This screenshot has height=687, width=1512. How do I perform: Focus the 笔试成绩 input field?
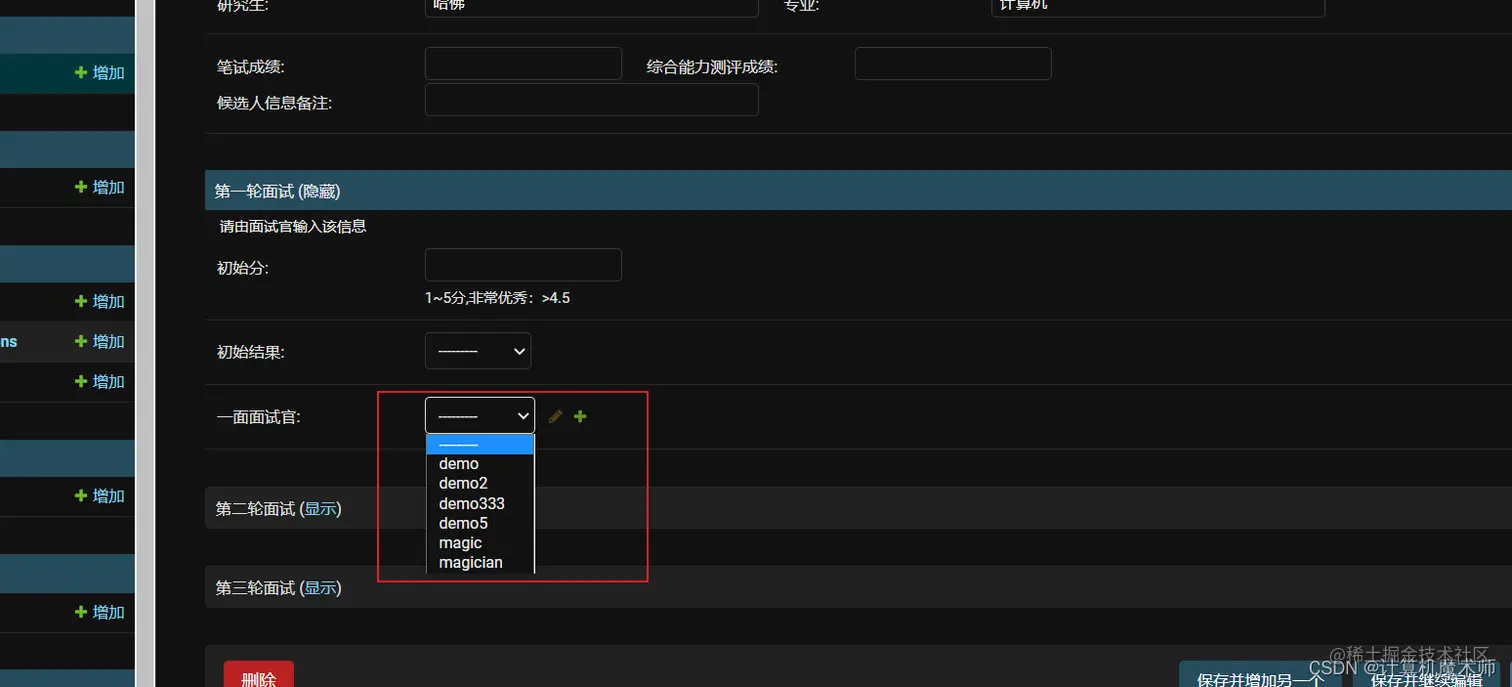coord(523,64)
